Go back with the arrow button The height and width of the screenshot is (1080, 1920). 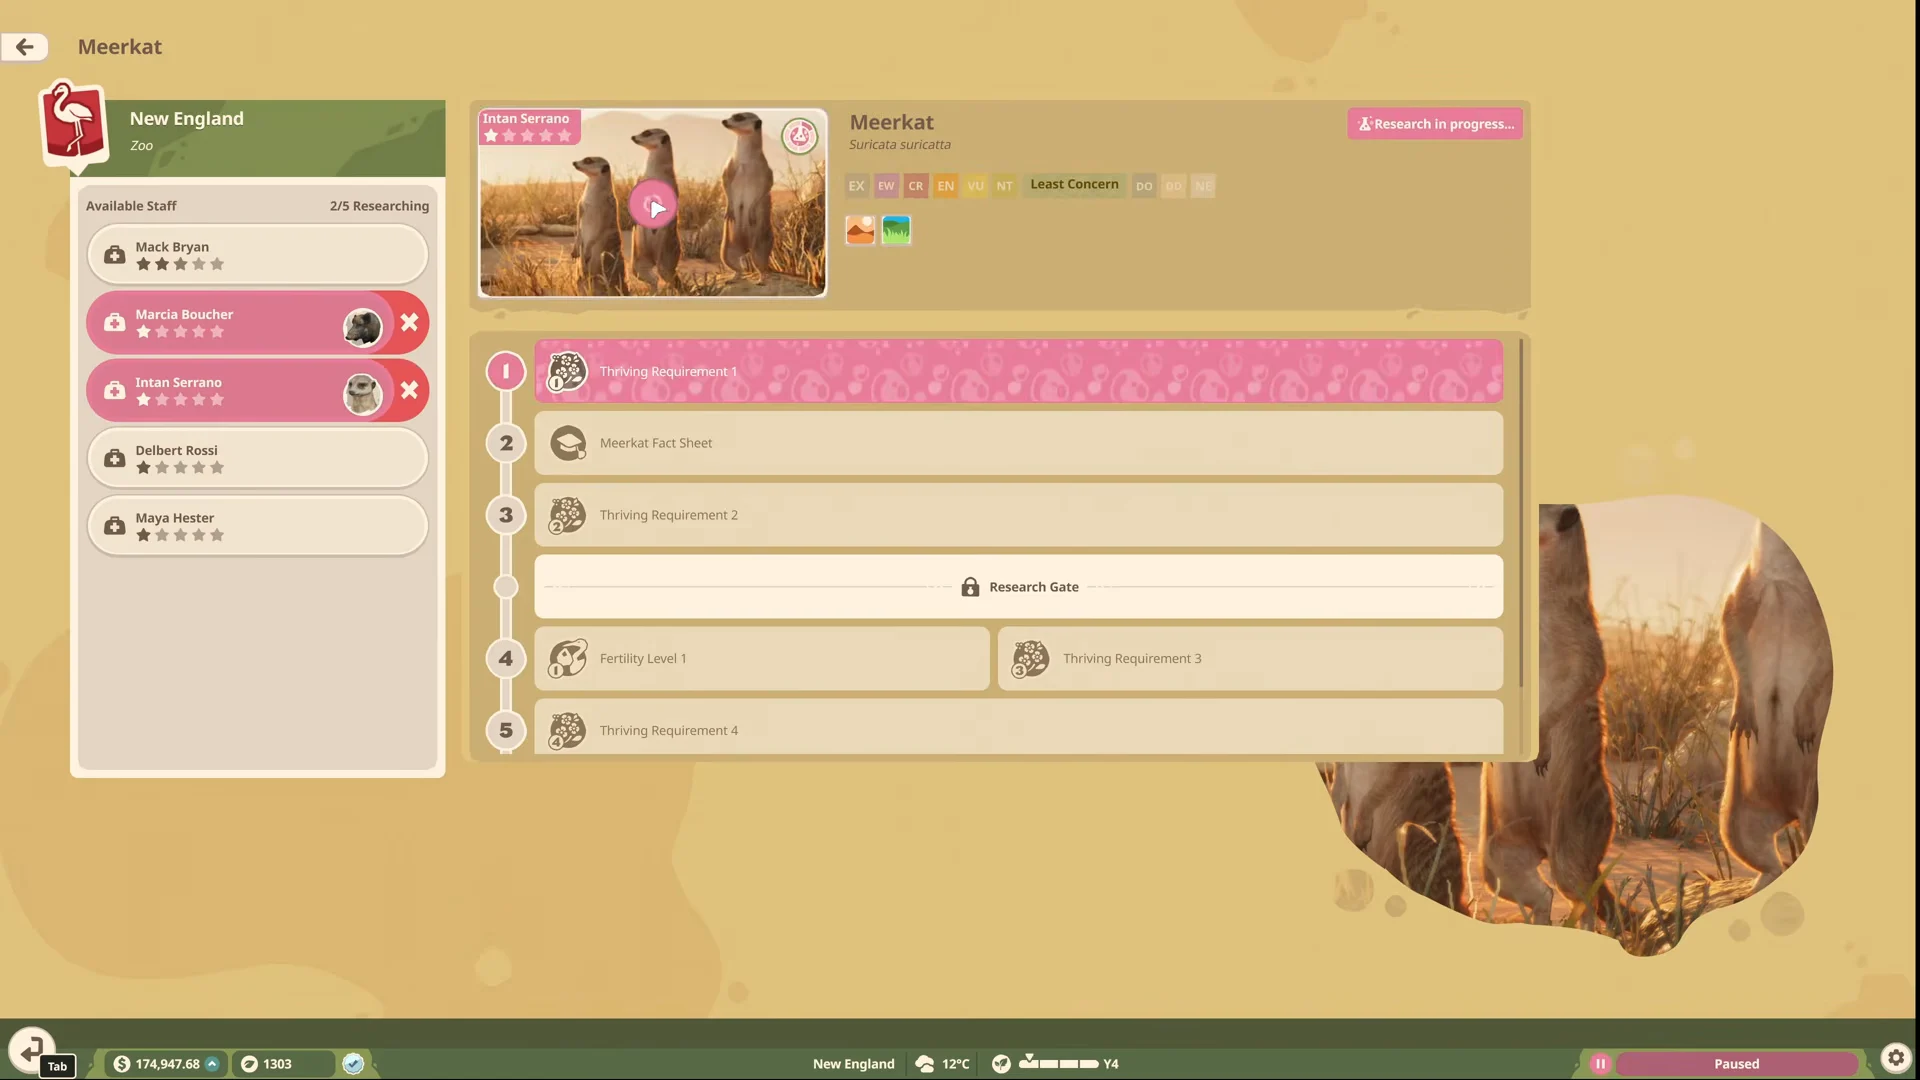pyautogui.click(x=25, y=46)
